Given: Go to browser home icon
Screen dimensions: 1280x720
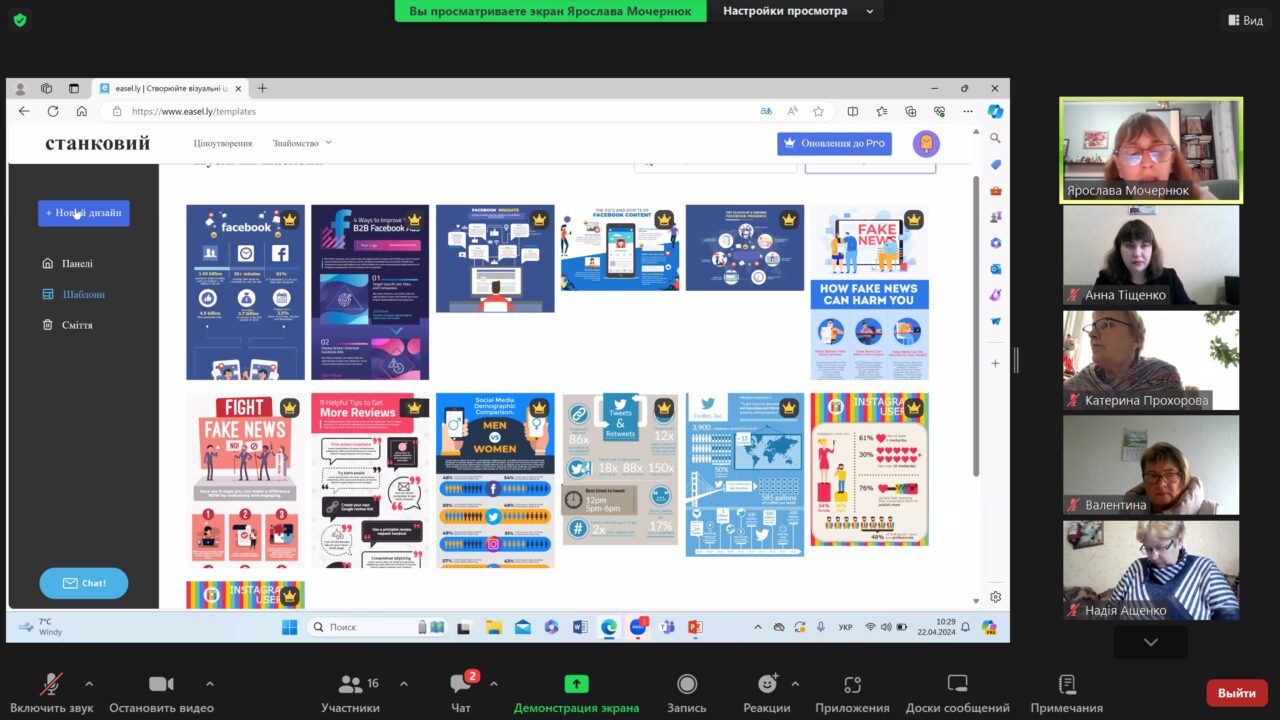Looking at the screenshot, I should 82,111.
